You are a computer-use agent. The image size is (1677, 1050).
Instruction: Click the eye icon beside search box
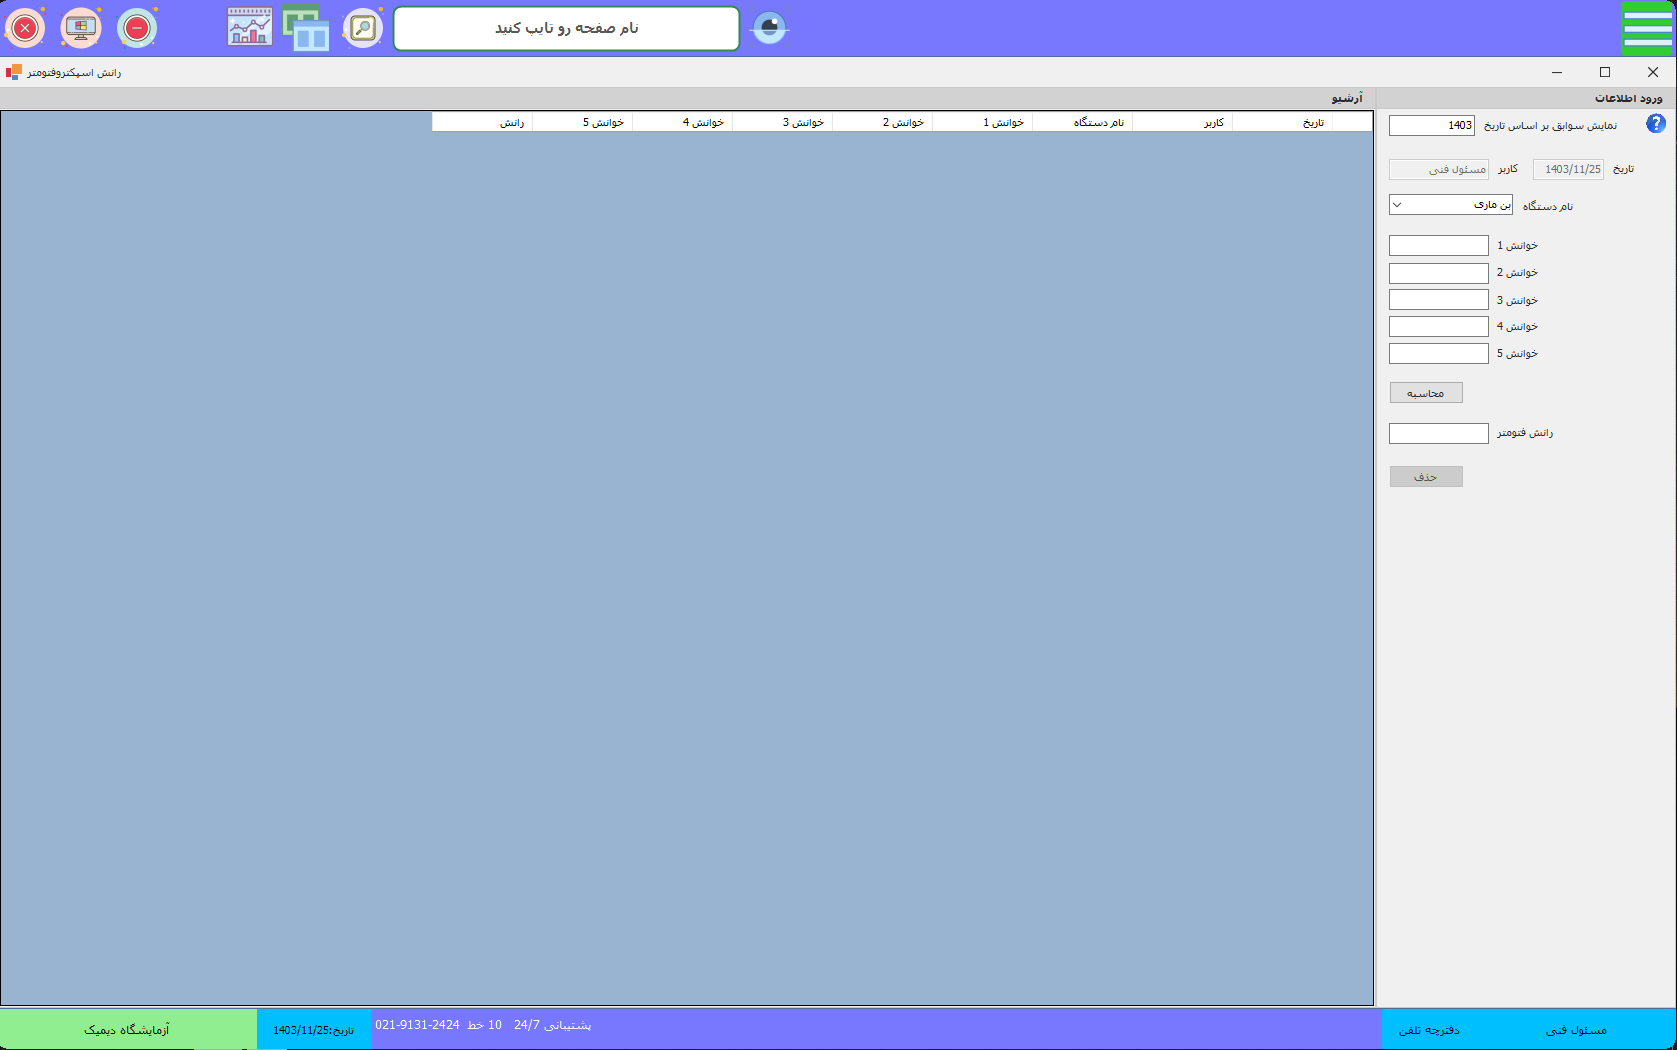pyautogui.click(x=769, y=28)
